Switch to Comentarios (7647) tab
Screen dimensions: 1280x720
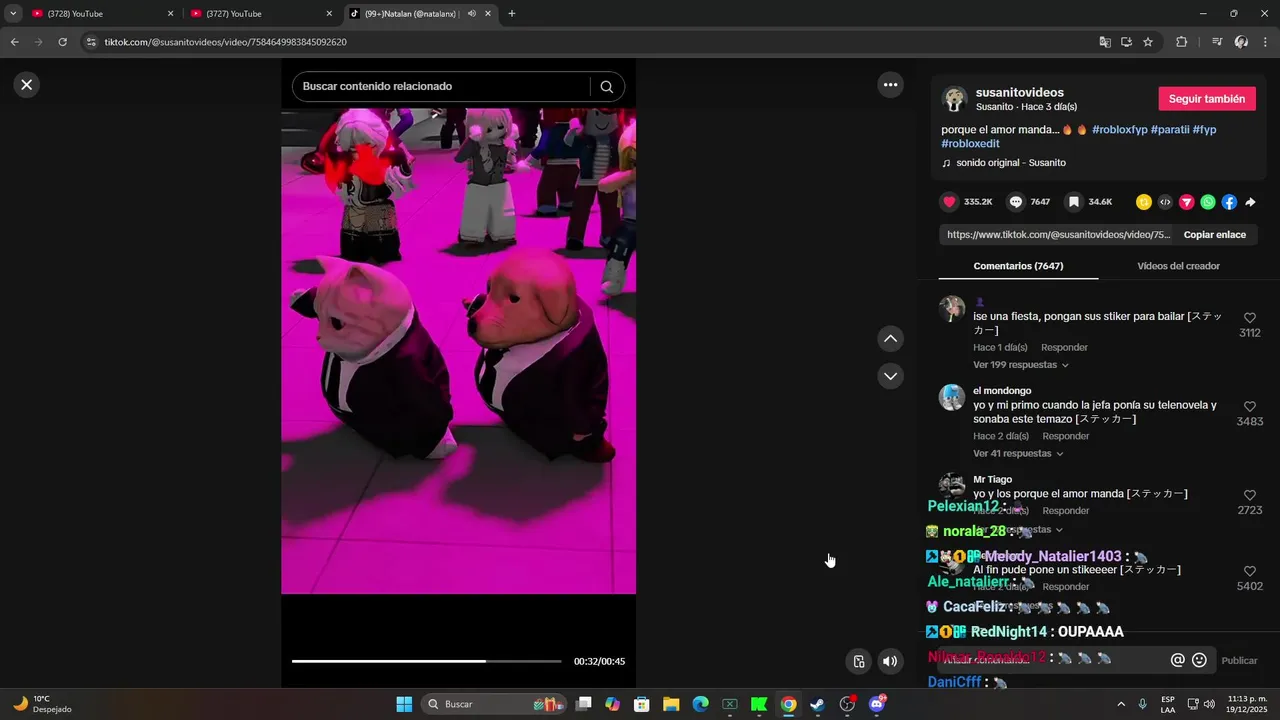(x=1018, y=266)
